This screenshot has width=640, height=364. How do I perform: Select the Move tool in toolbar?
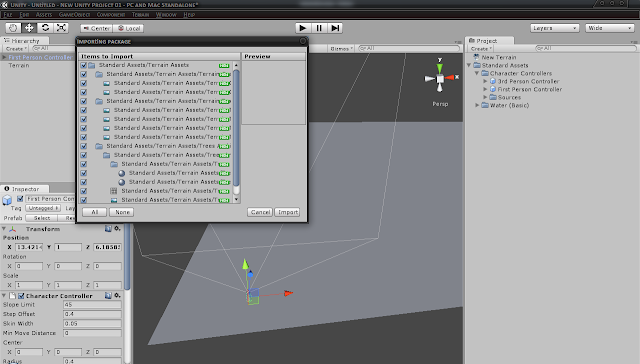pyautogui.click(x=29, y=28)
